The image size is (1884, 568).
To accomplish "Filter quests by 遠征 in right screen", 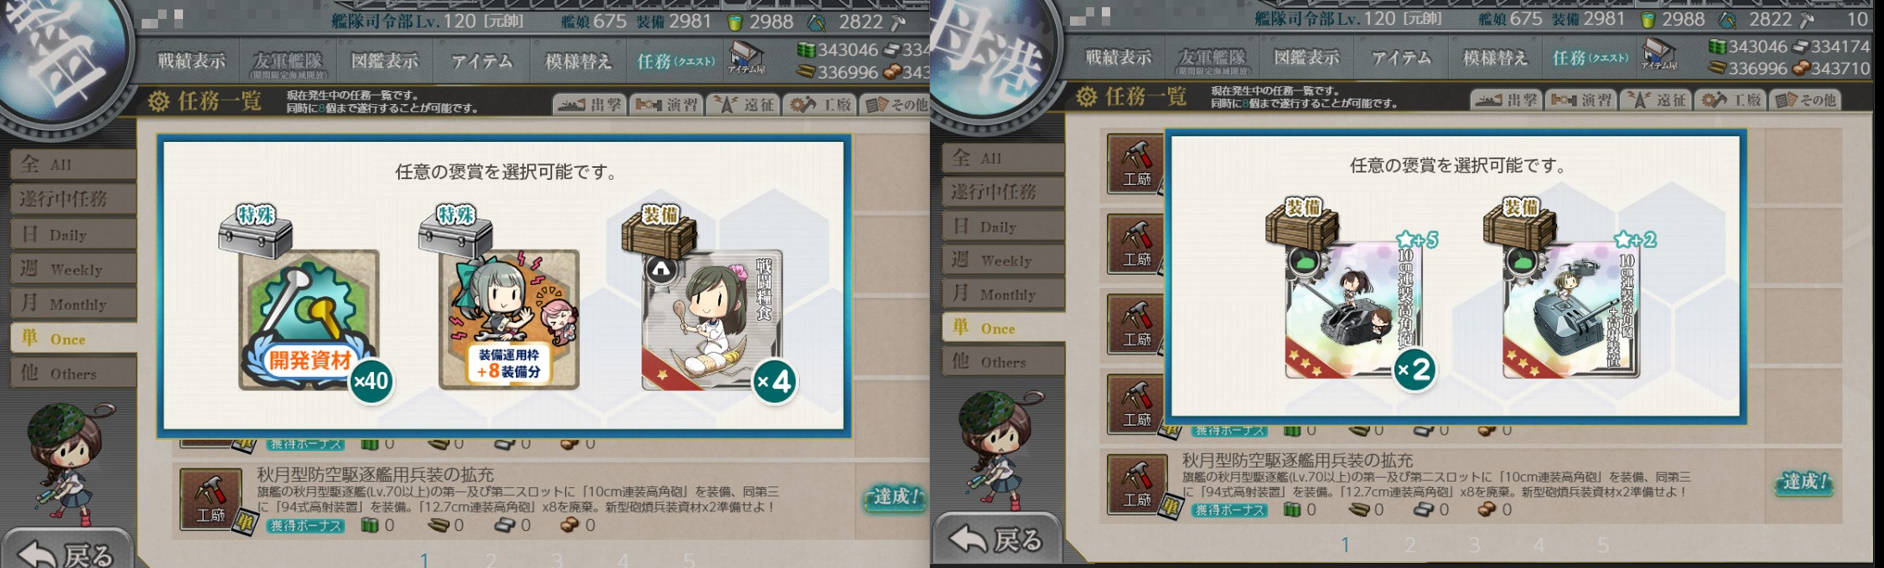I will click(1656, 100).
